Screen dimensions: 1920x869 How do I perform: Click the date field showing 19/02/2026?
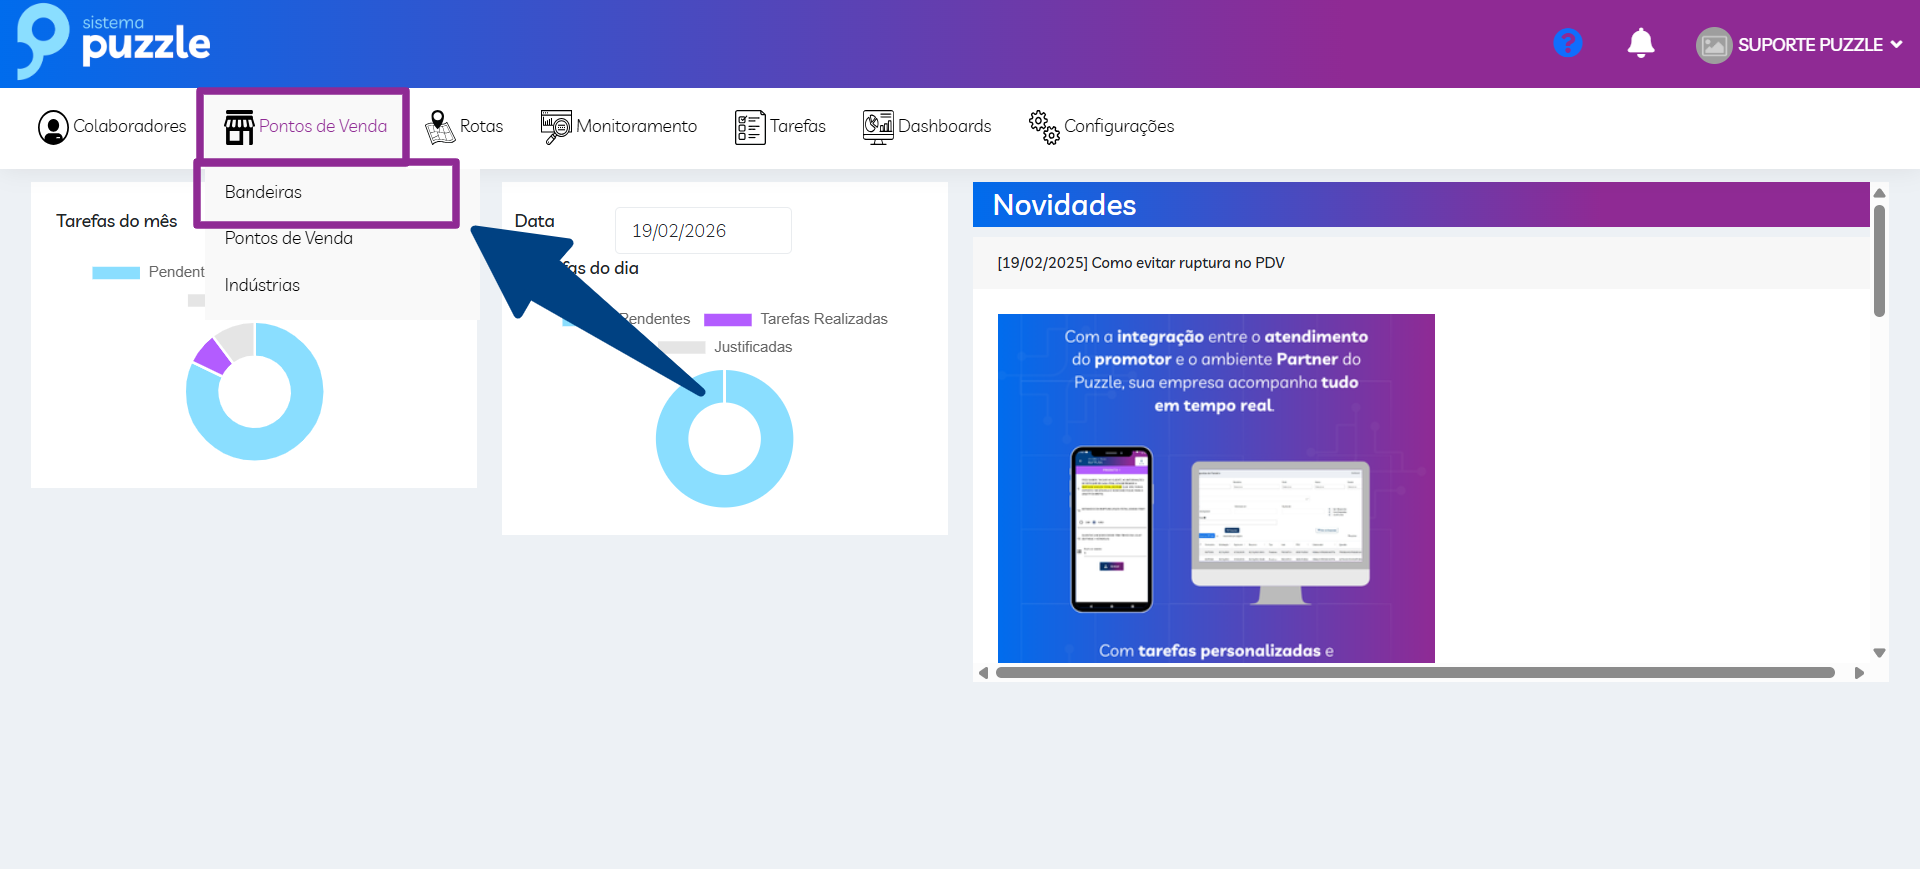coord(702,231)
